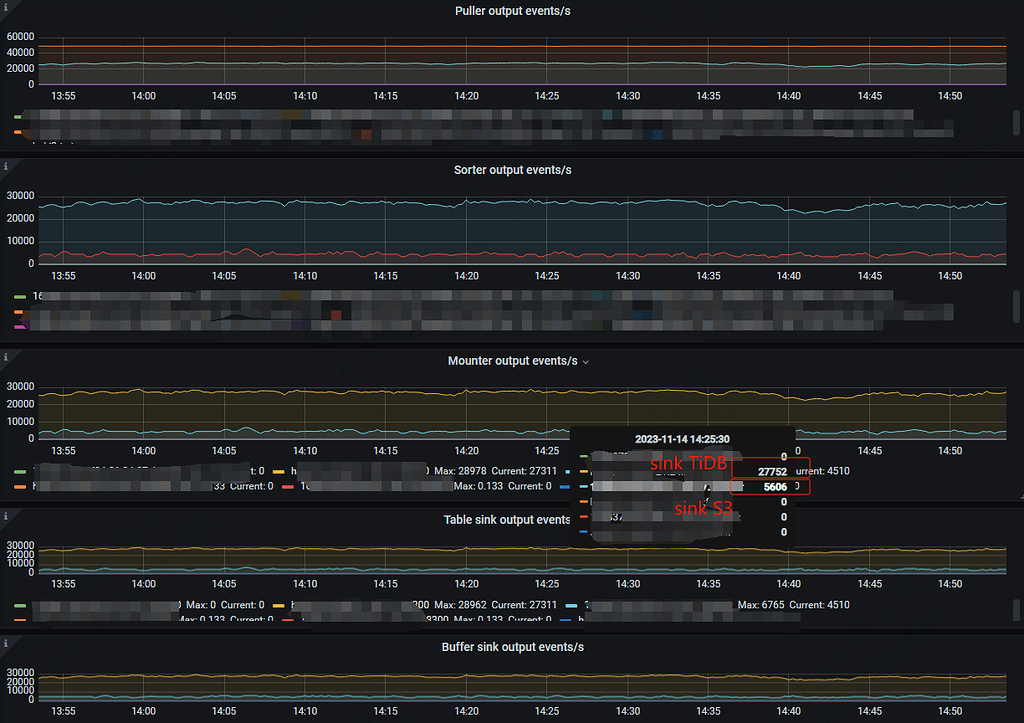
Task: Click the 14:25:30 timestamp in the tooltip
Action: [x=683, y=438]
